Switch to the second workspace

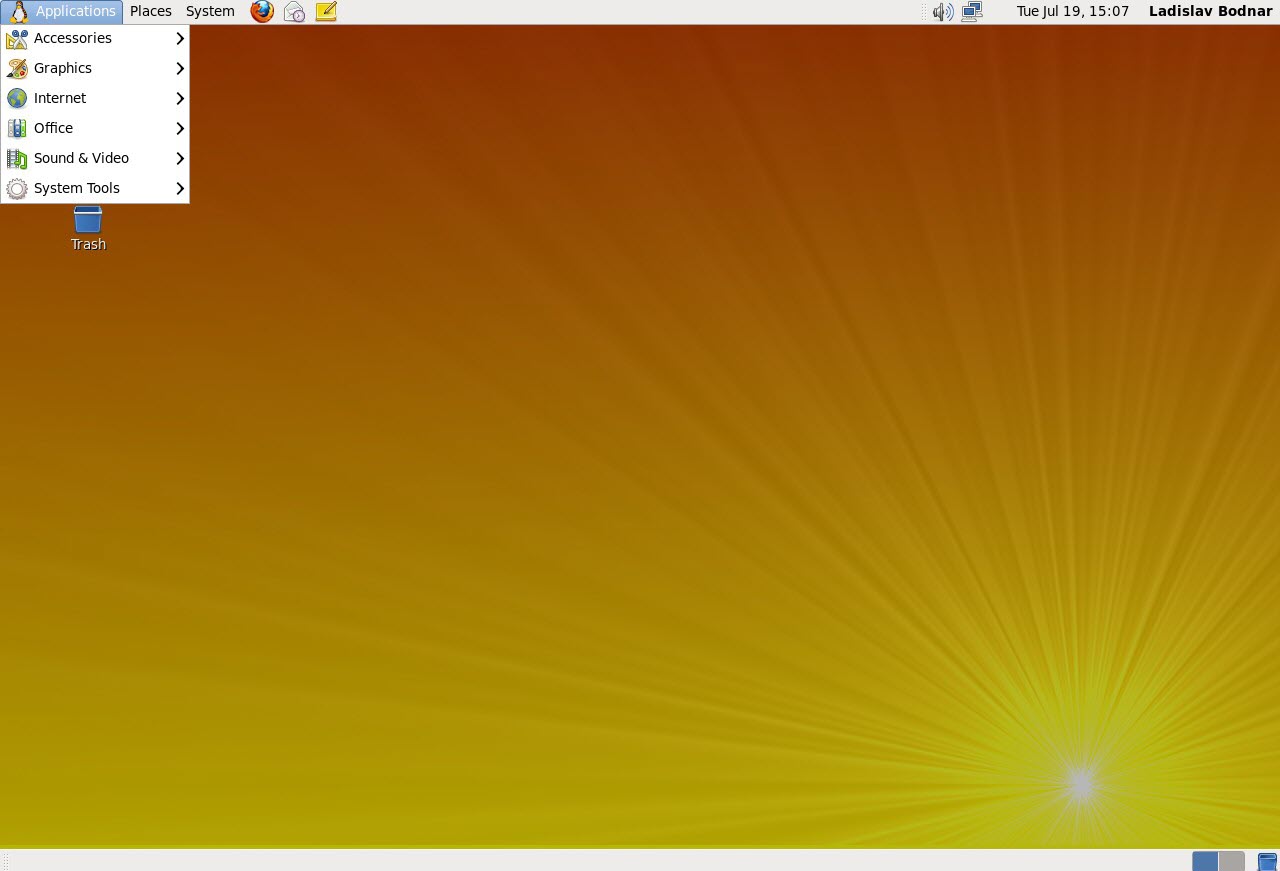click(1232, 861)
